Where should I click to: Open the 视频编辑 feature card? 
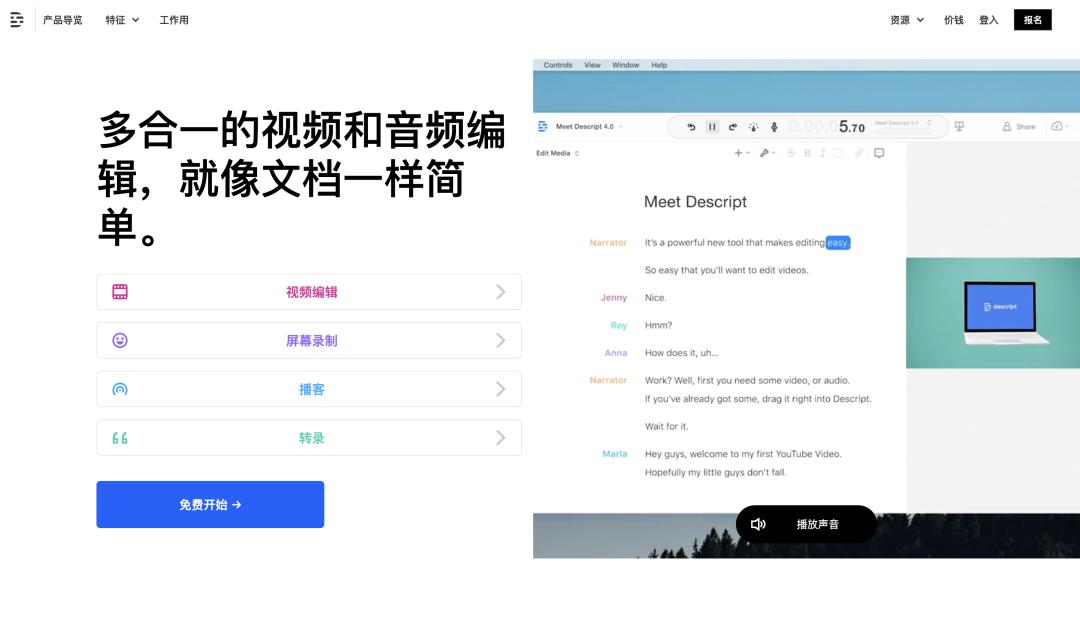(x=309, y=292)
